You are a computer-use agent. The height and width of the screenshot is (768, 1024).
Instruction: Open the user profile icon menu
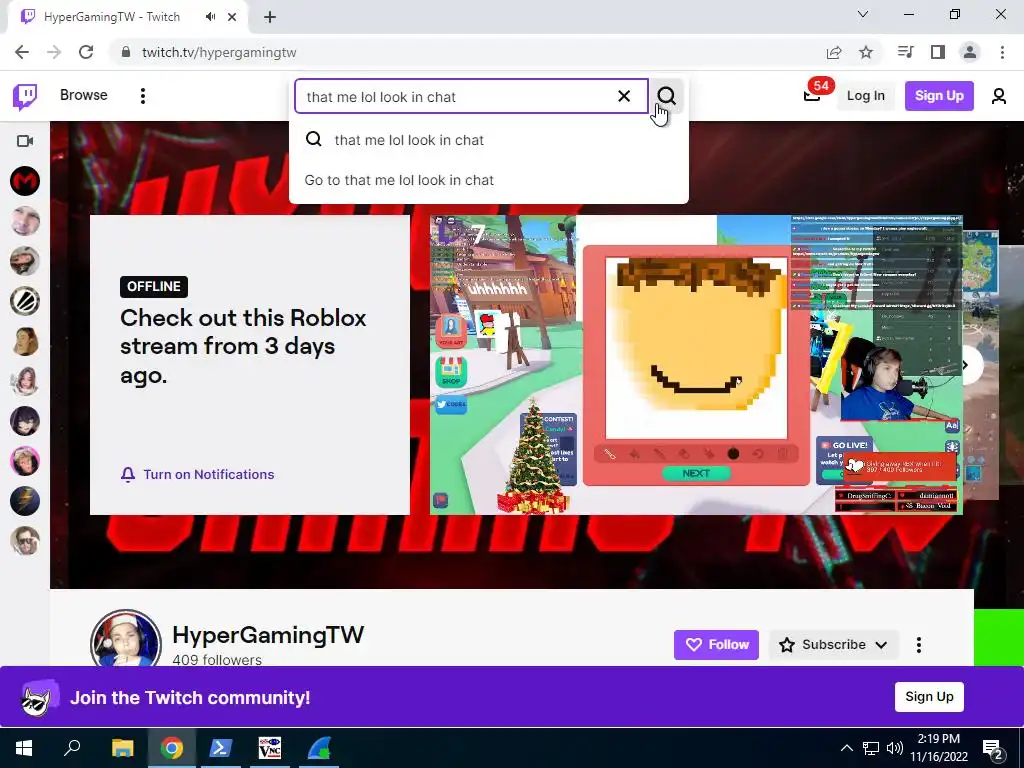[999, 97]
